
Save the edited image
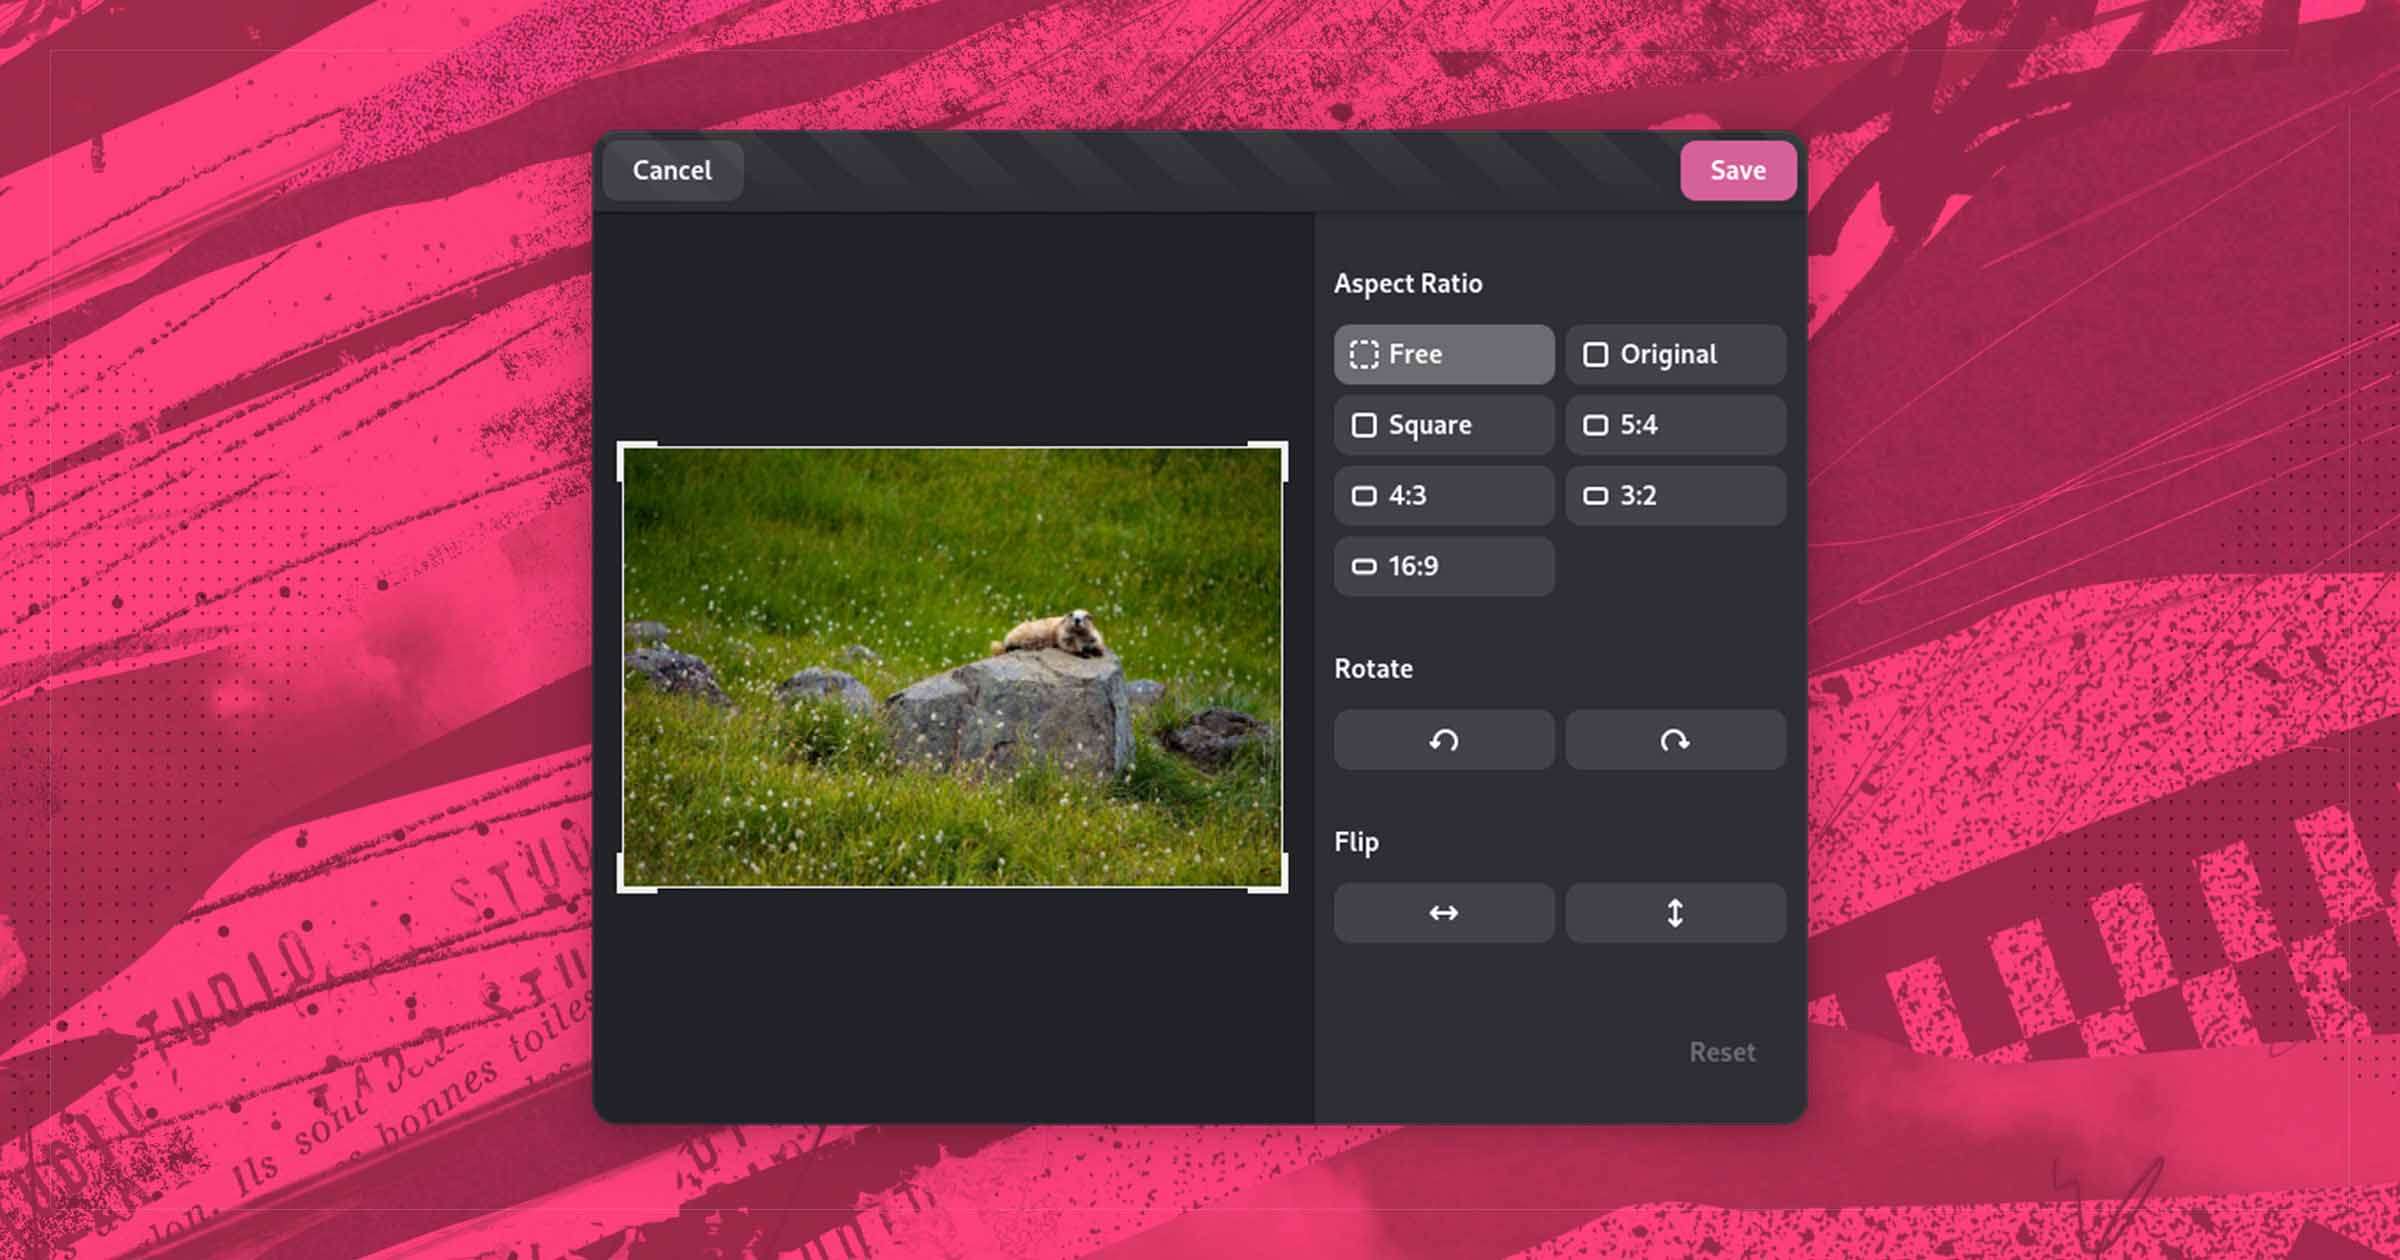tap(1737, 171)
